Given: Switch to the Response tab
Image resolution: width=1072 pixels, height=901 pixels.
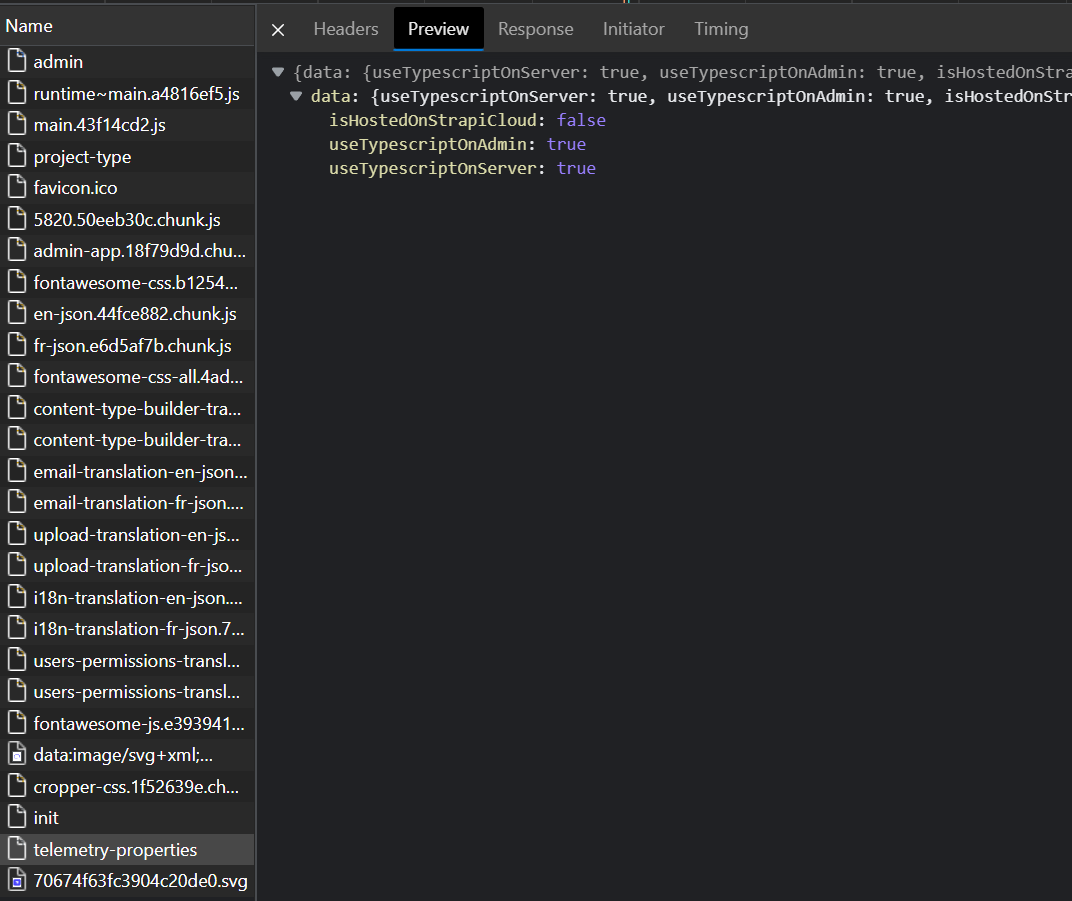Looking at the screenshot, I should (535, 29).
